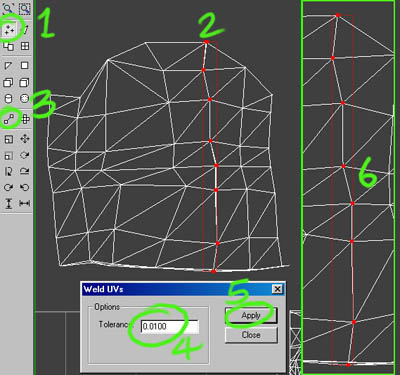This screenshot has width=400, height=375.
Task: Click the four-circle cluster icon beside weld
Action: click(25, 119)
